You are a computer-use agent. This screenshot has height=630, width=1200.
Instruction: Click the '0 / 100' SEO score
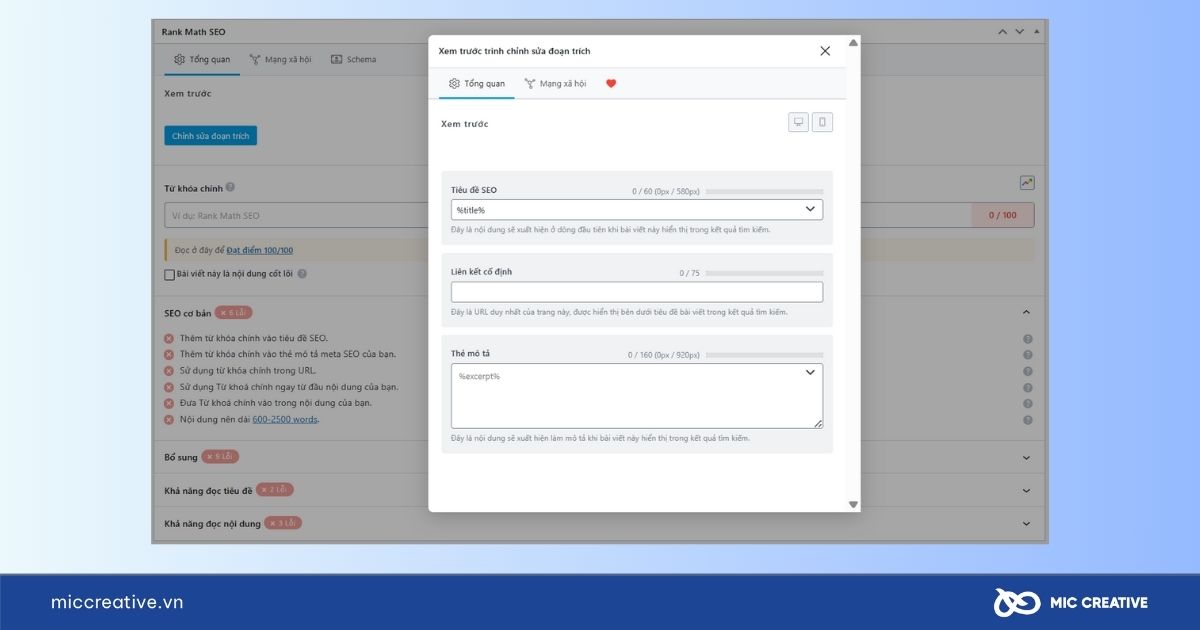tap(1002, 215)
